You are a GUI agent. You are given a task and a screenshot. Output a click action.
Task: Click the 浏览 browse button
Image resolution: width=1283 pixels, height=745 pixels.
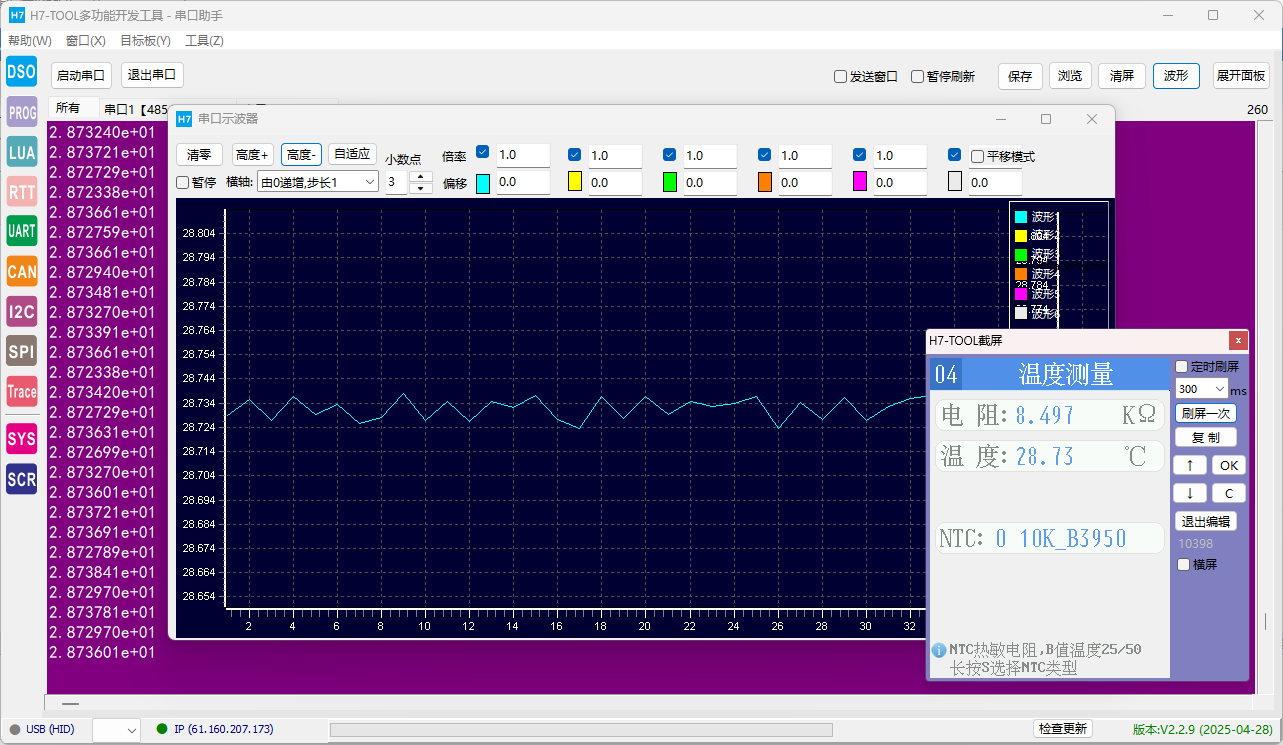tap(1070, 76)
